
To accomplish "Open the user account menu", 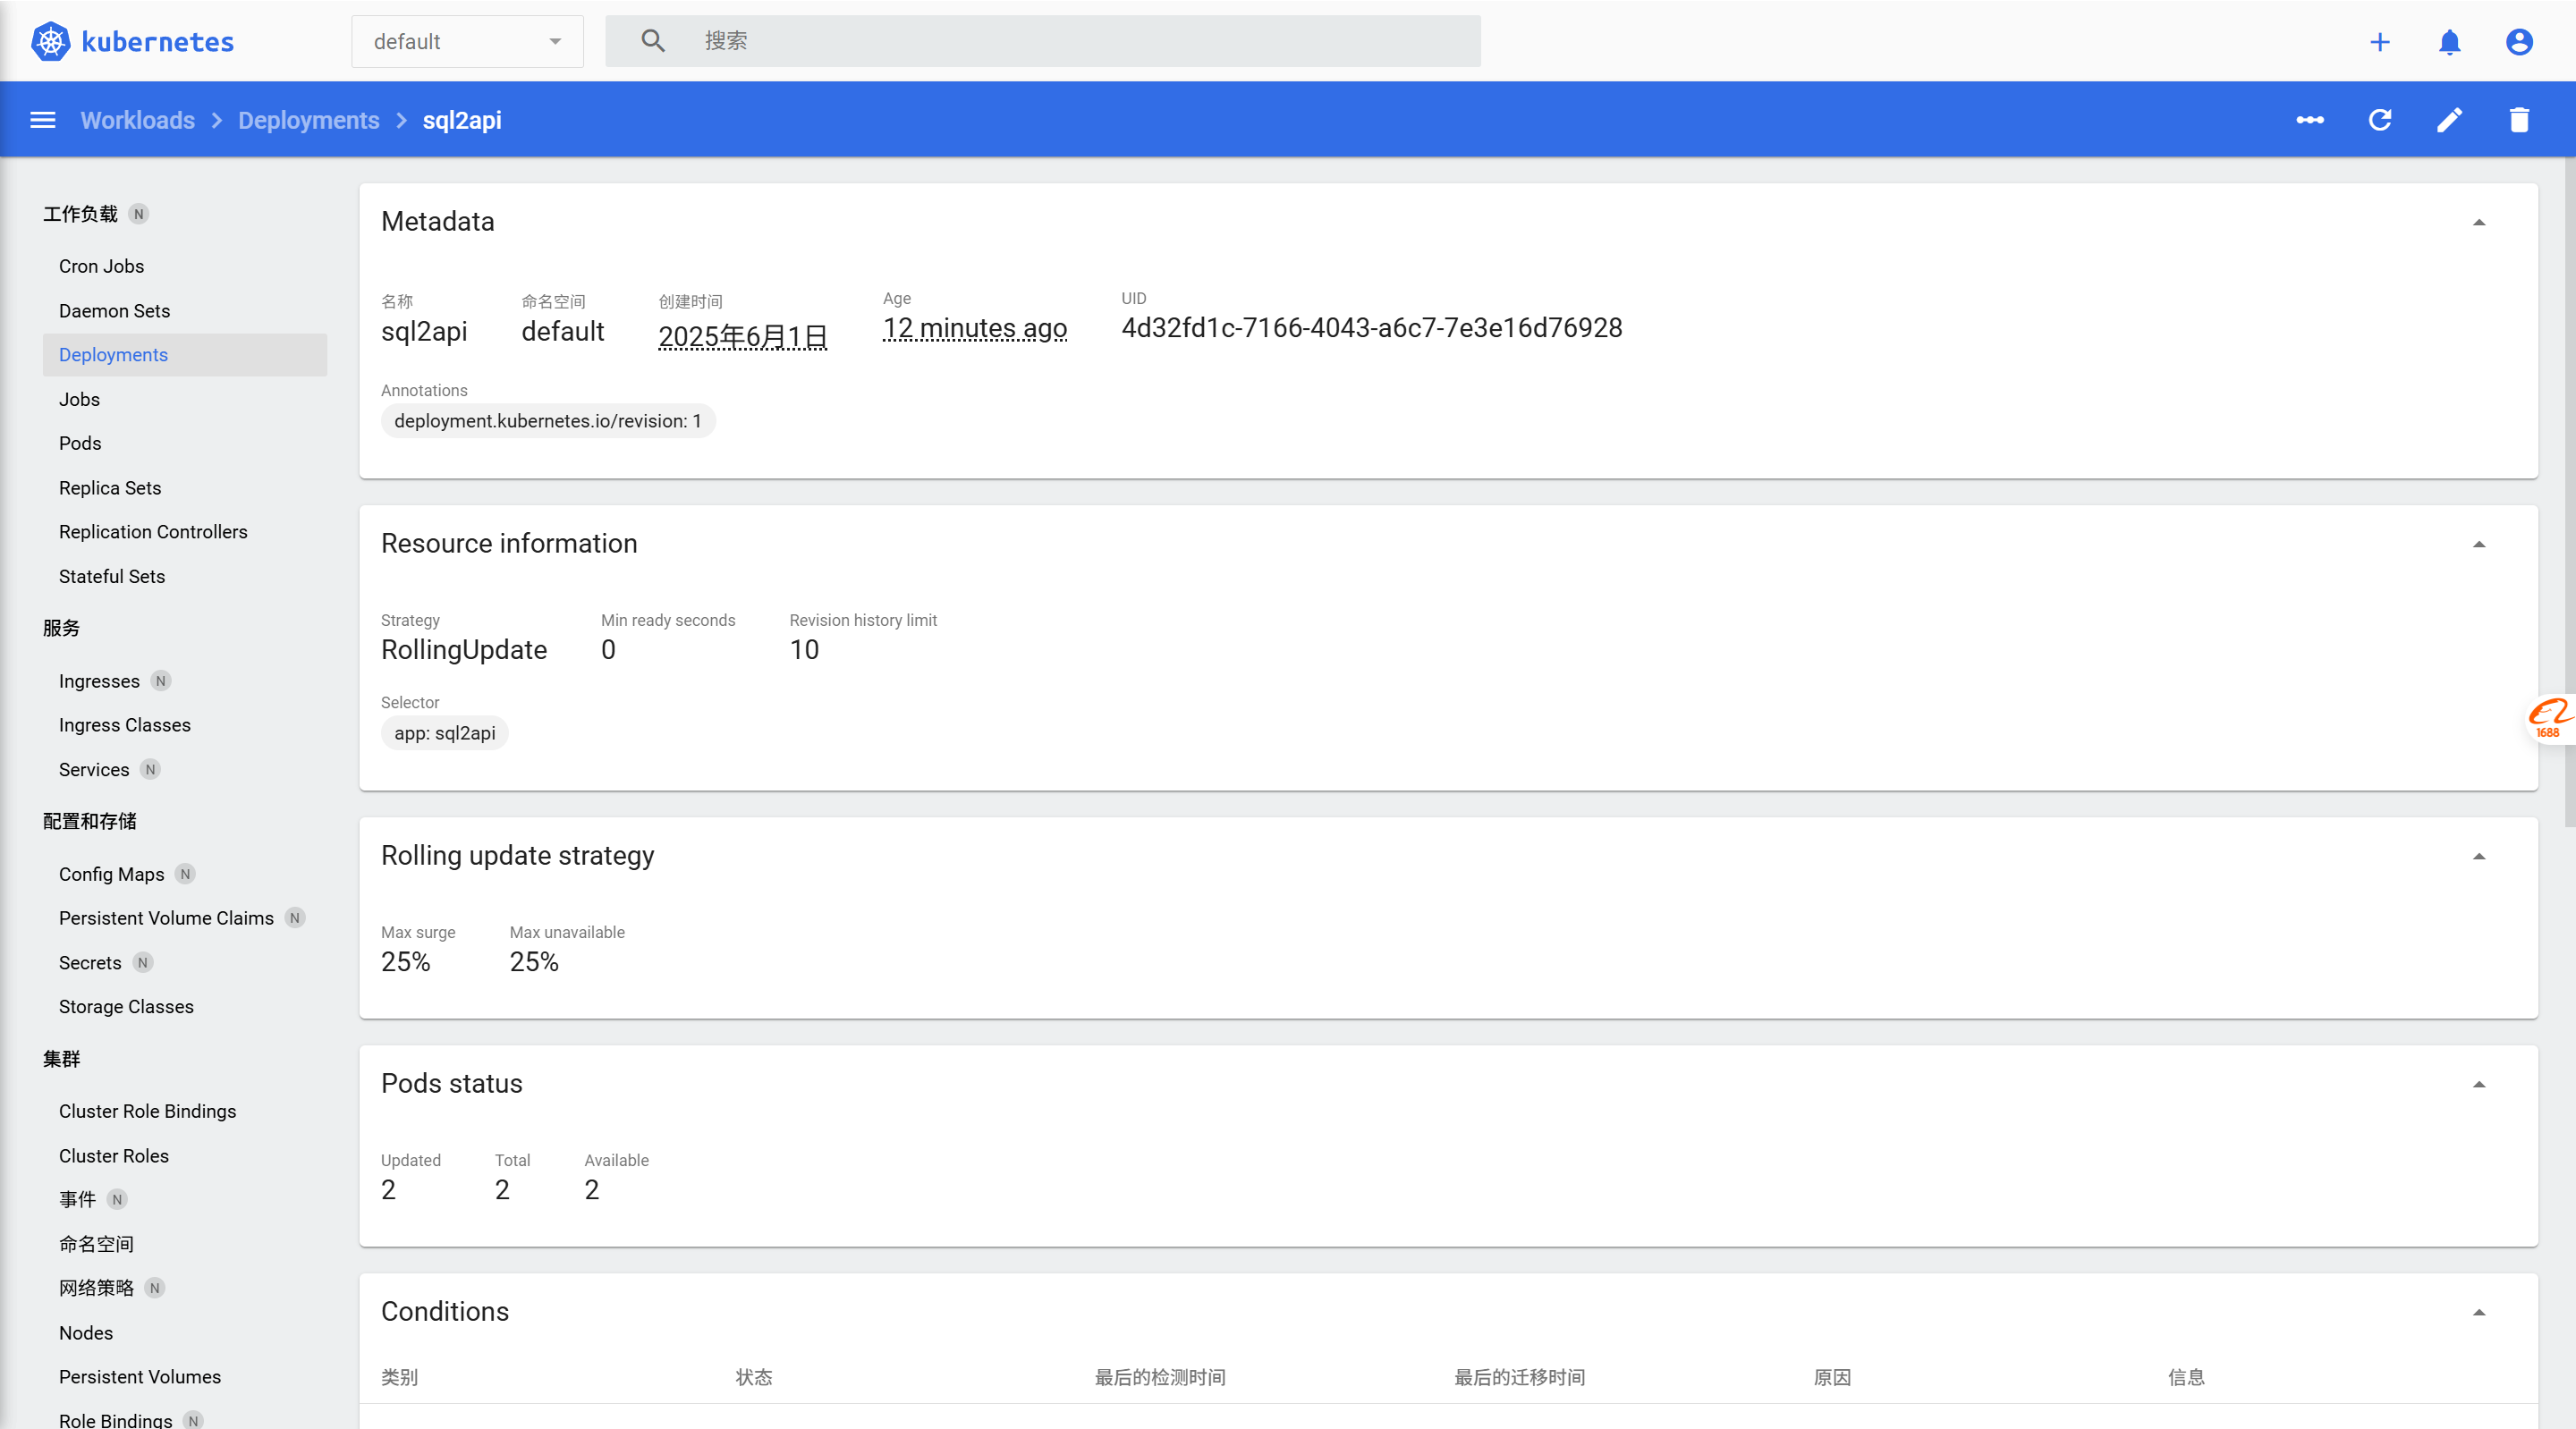I will 2518,42.
